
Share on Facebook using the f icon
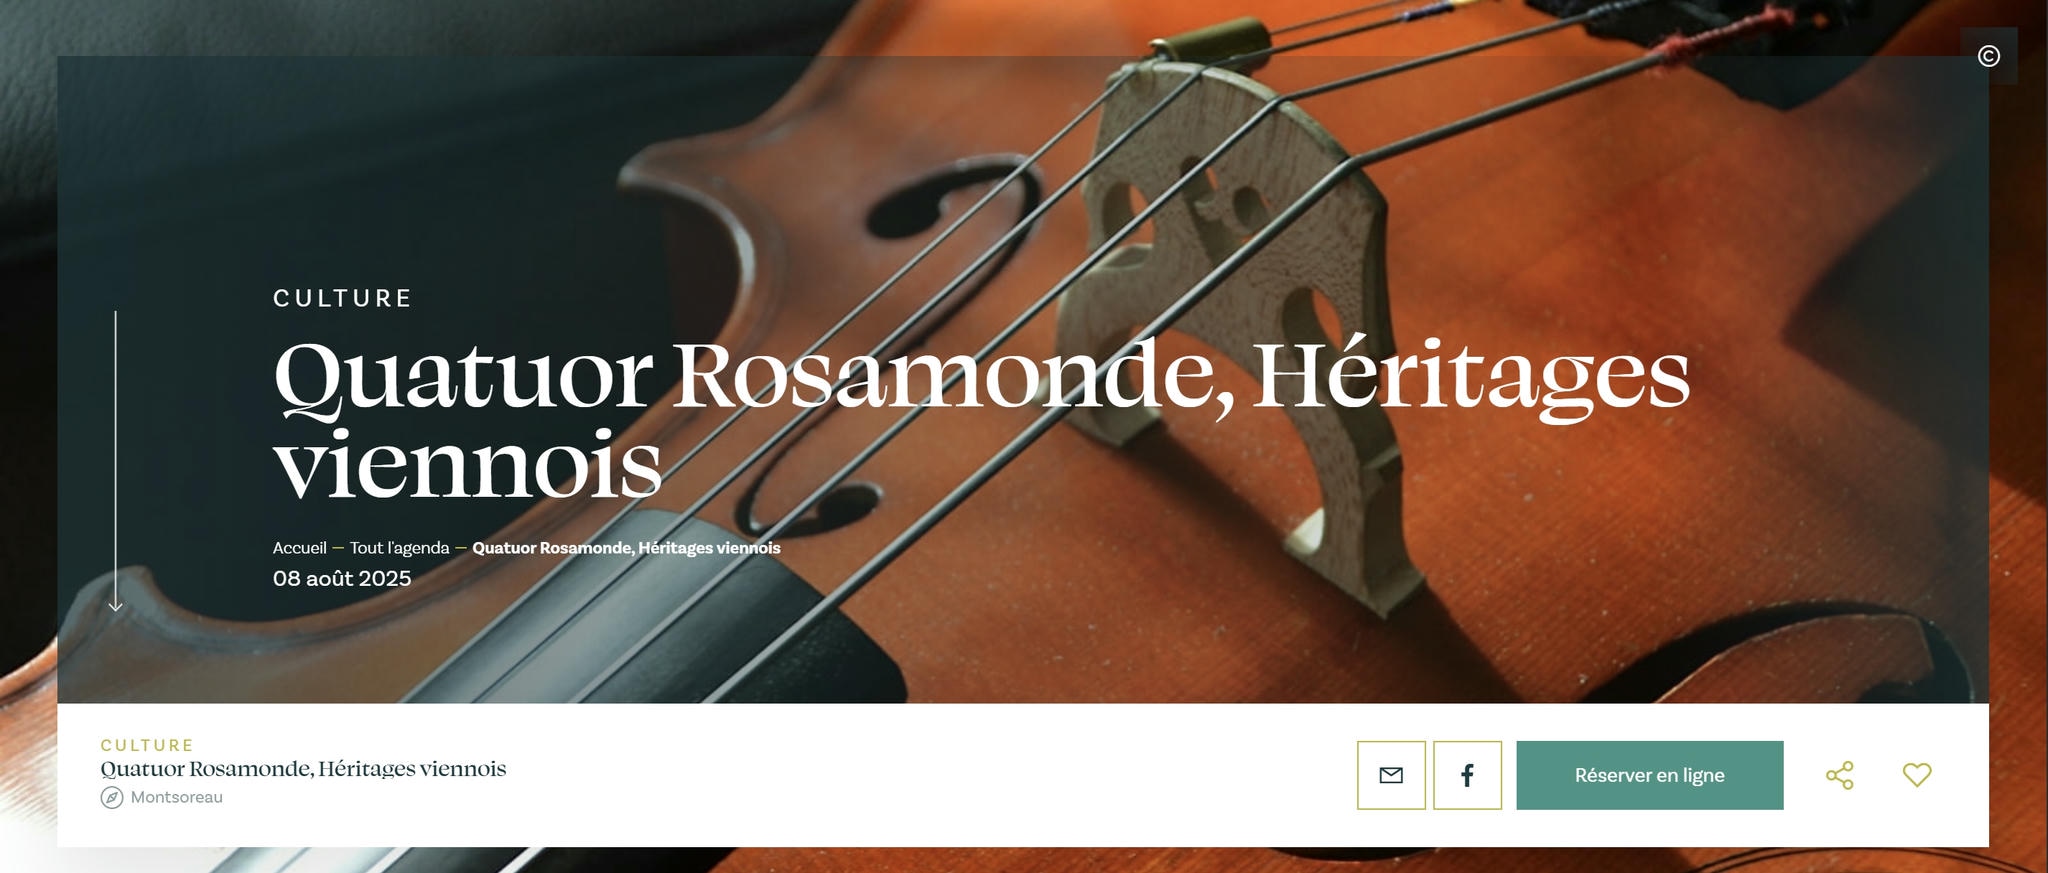pyautogui.click(x=1467, y=775)
